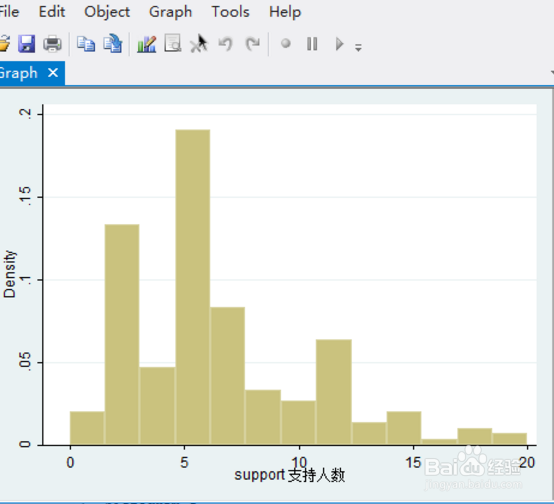
Task: Click the x-axis label 0
Action: [70, 463]
